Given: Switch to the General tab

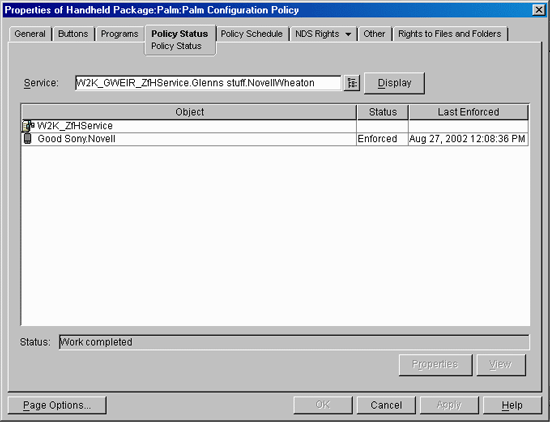Looking at the screenshot, I should pos(30,34).
